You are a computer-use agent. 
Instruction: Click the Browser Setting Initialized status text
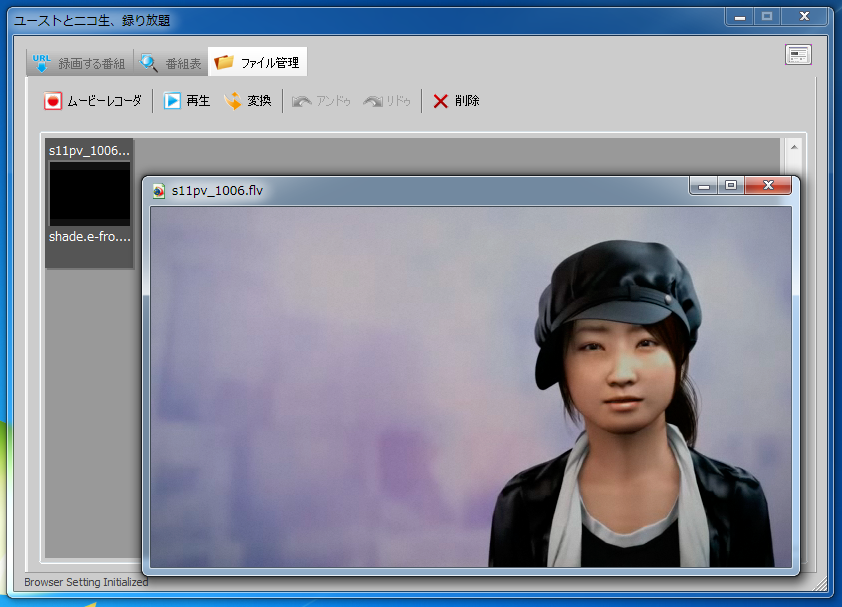pyautogui.click(x=86, y=582)
